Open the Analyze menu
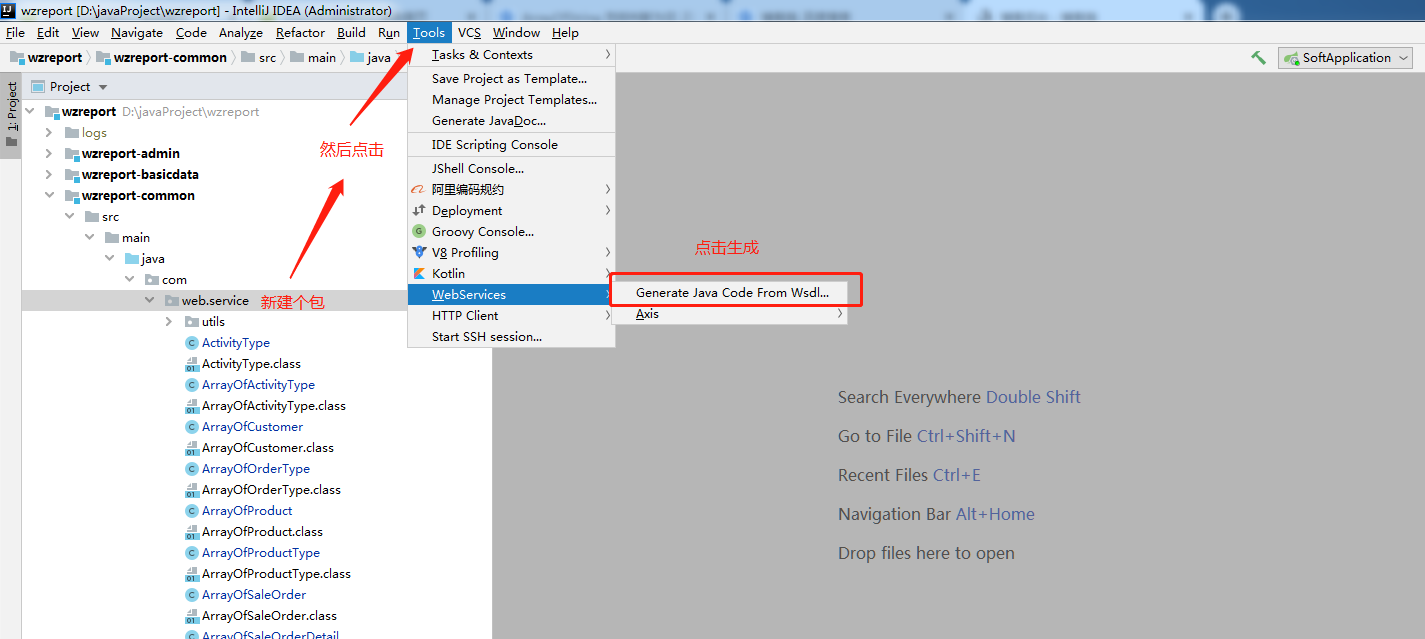Screen dimensions: 1425x639 click(241, 33)
